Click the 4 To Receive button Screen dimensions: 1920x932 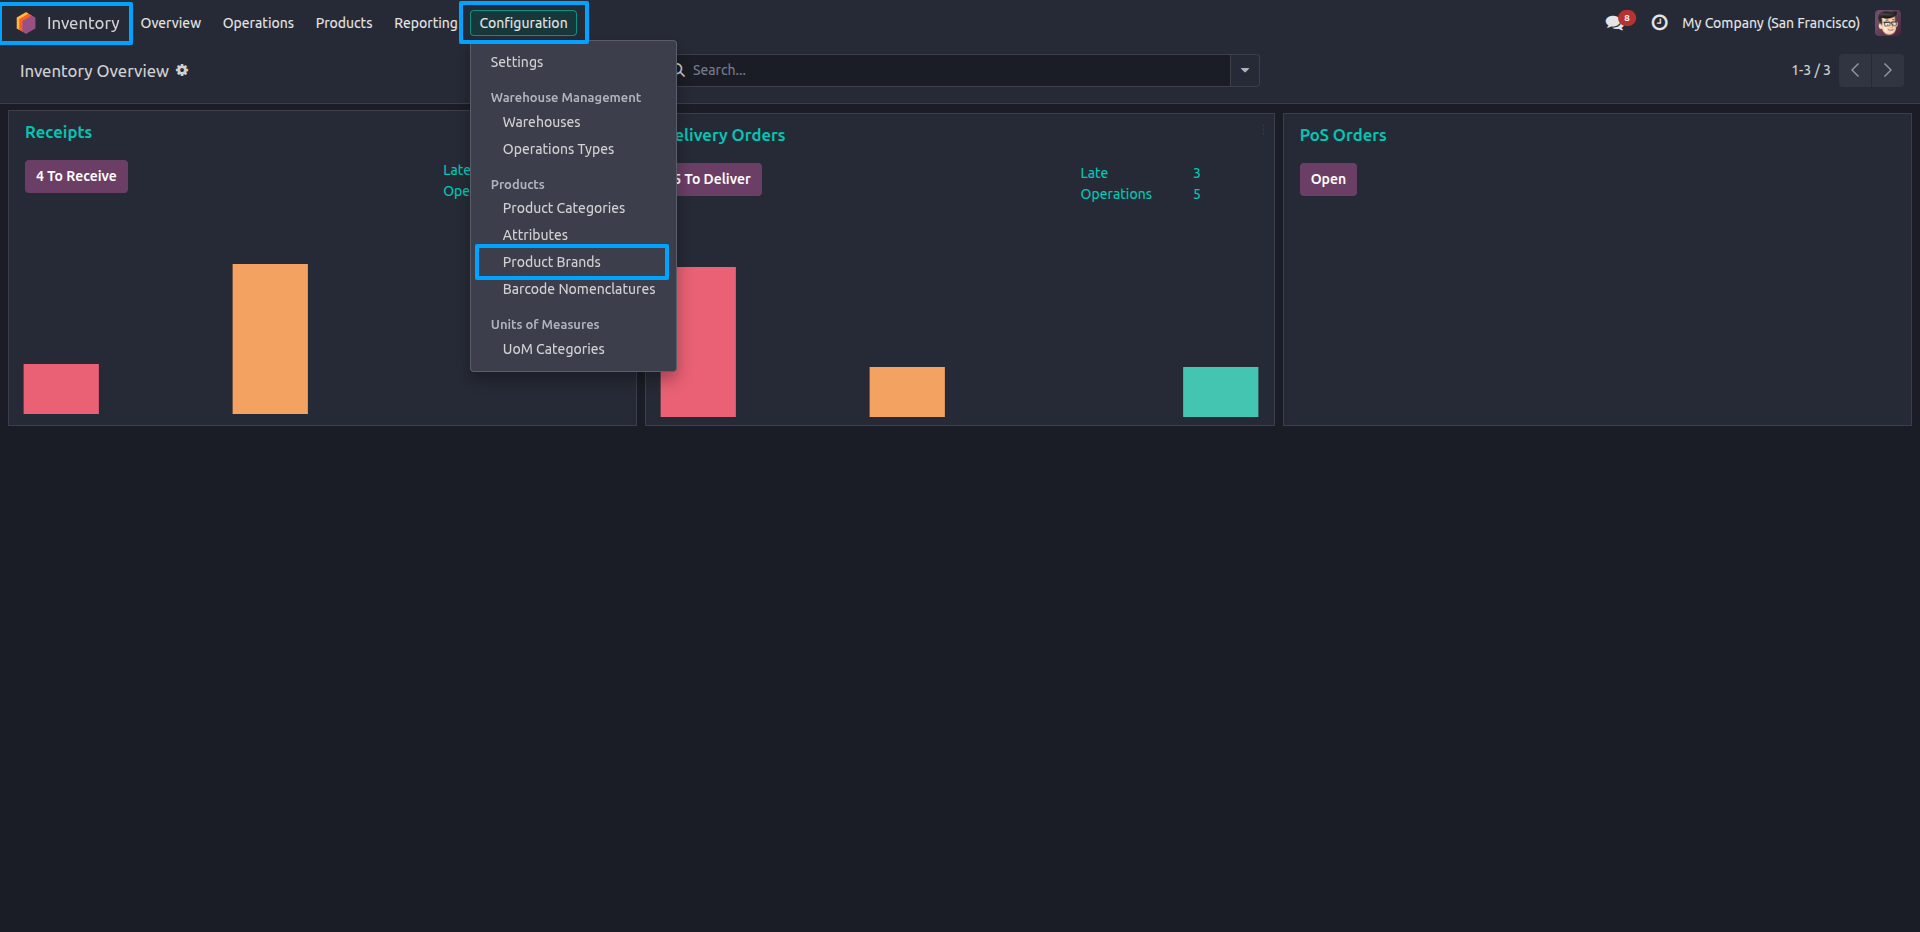(x=76, y=176)
